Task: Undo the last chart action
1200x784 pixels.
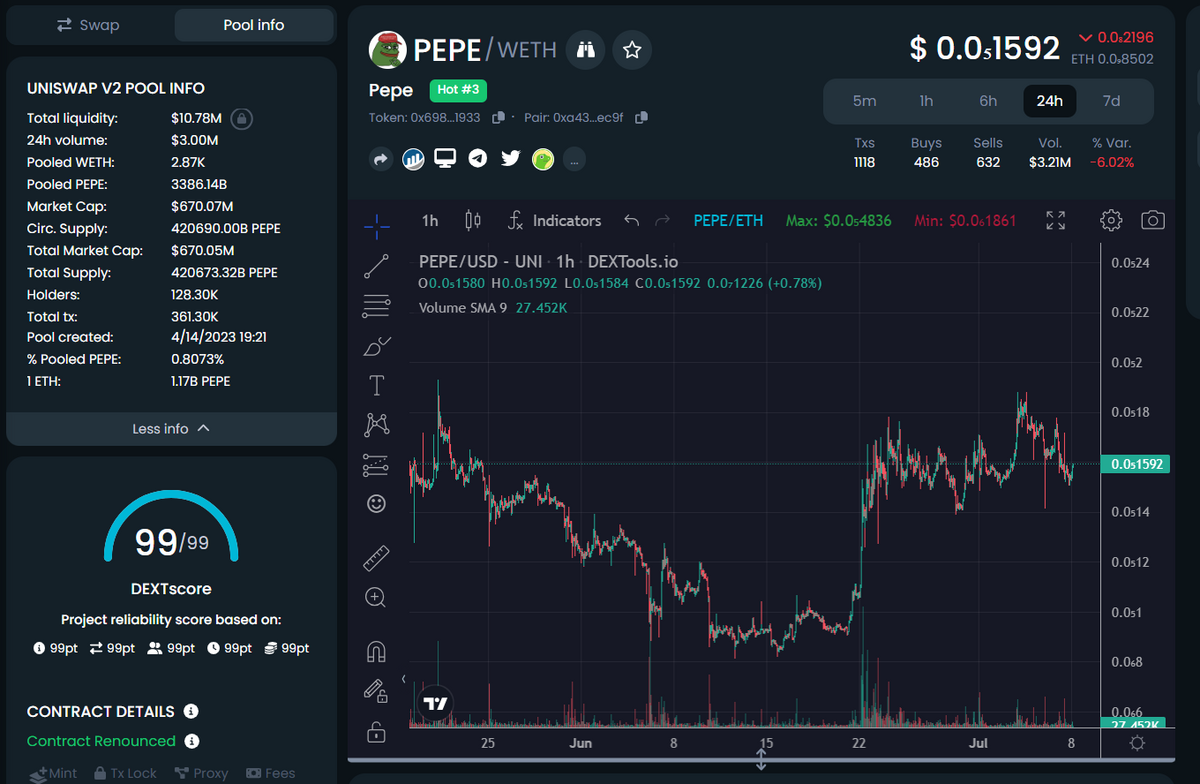Action: (631, 220)
